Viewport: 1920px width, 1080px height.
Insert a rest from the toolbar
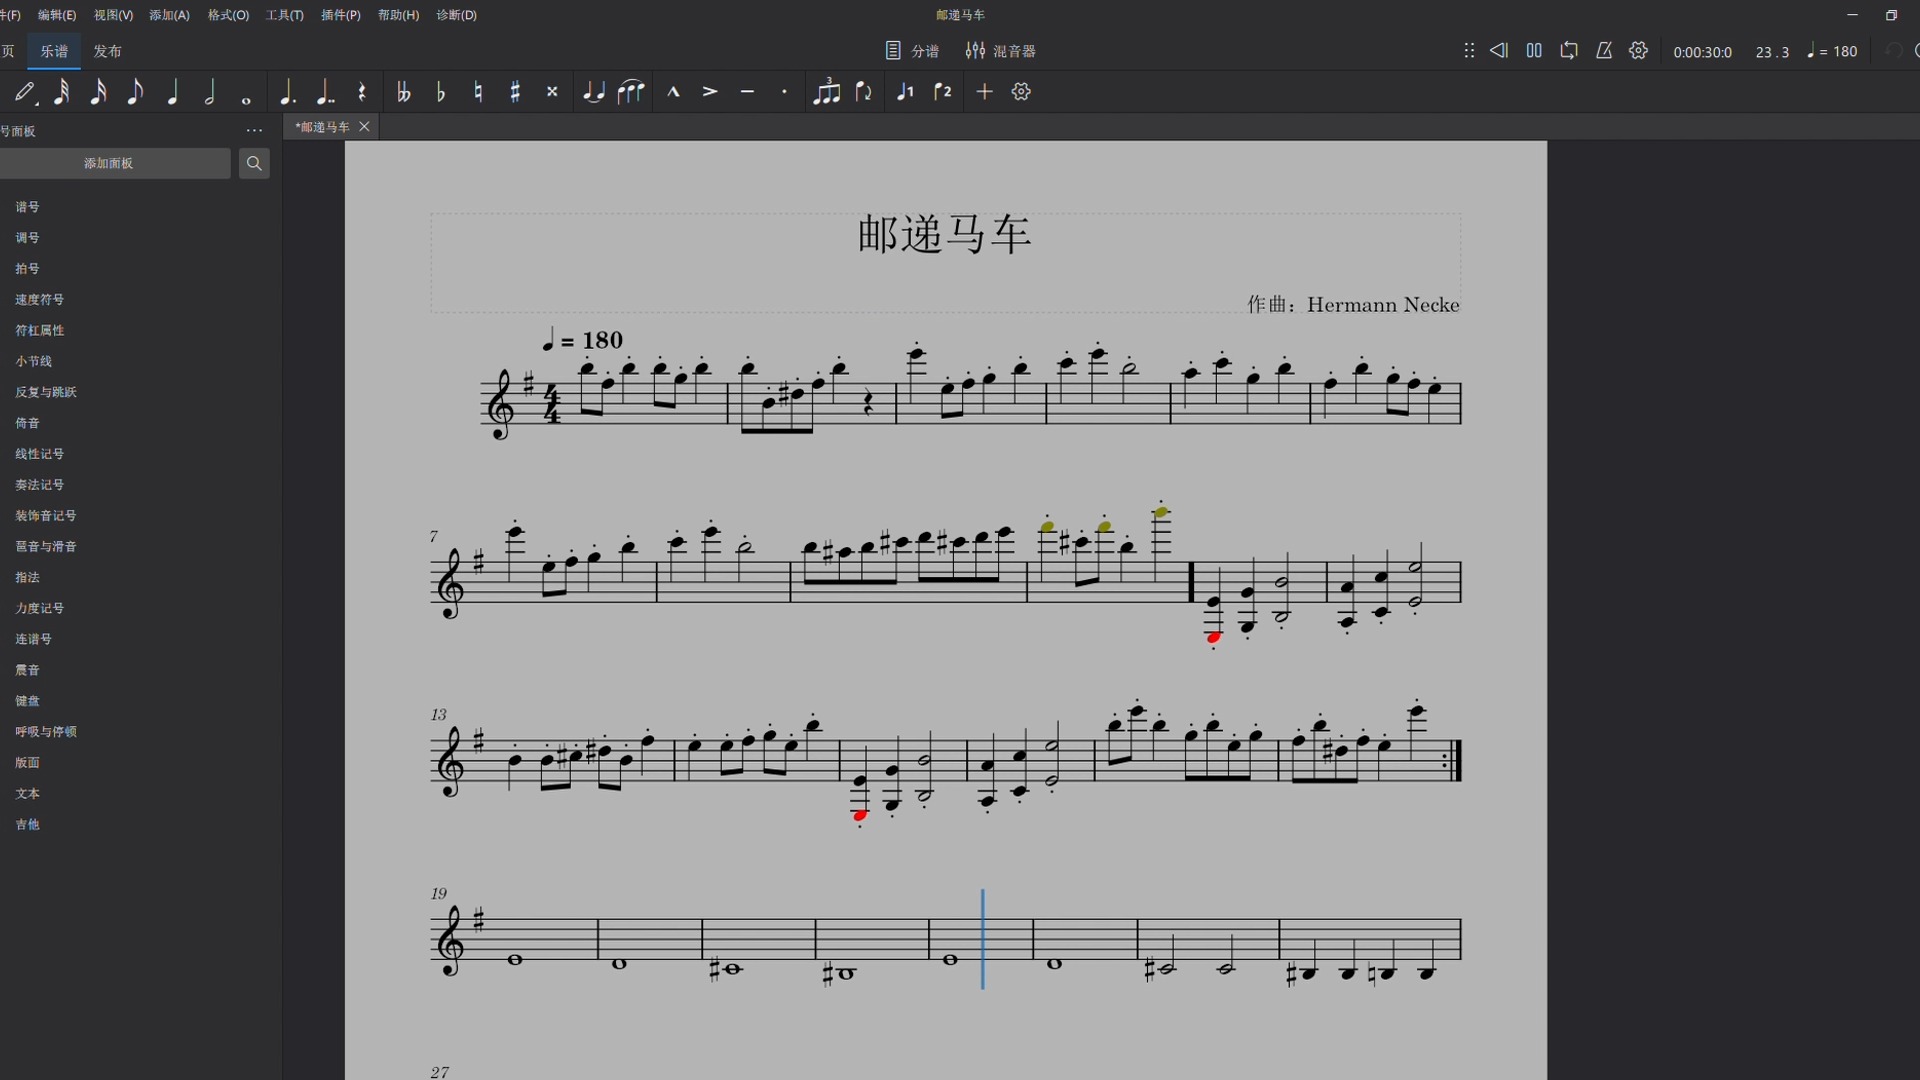362,92
